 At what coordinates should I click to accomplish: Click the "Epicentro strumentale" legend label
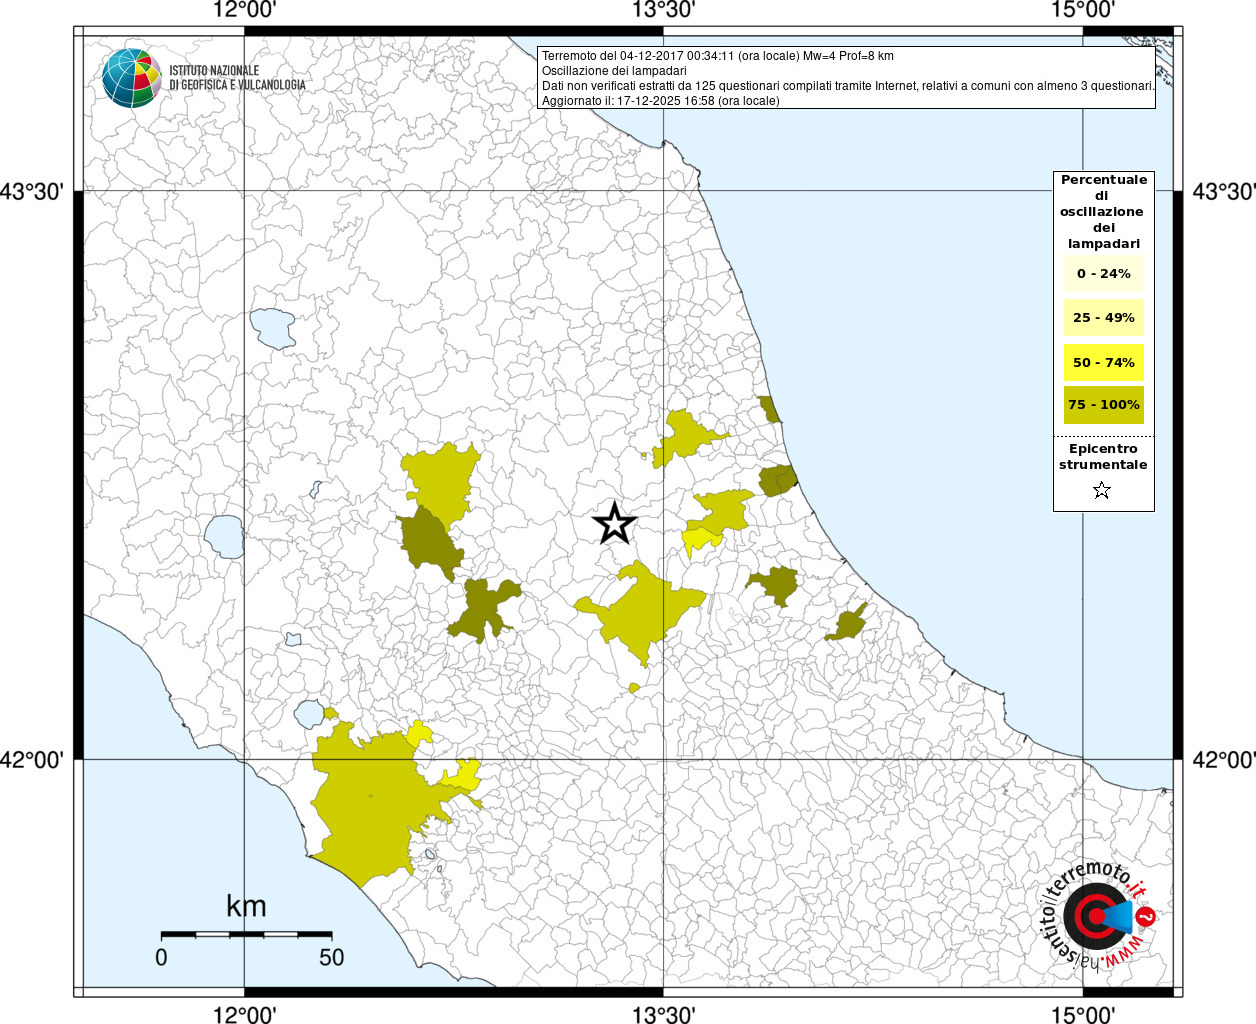[1103, 457]
